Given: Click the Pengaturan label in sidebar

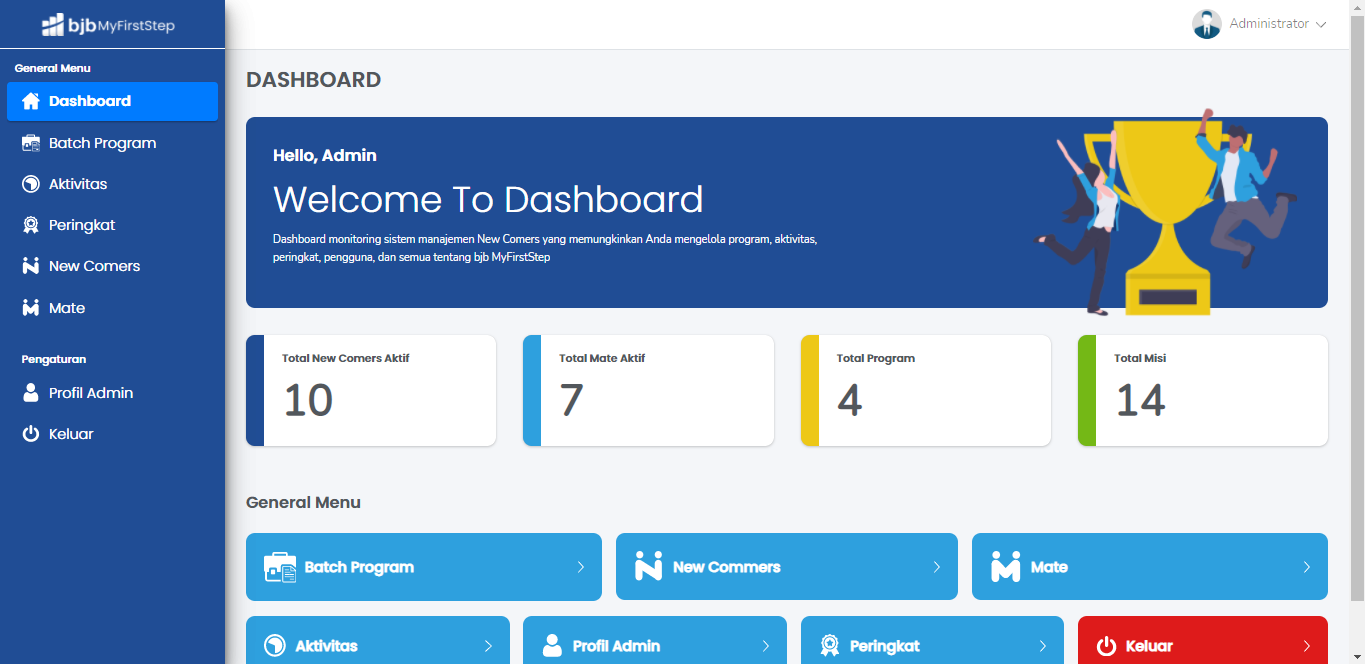Looking at the screenshot, I should [54, 359].
